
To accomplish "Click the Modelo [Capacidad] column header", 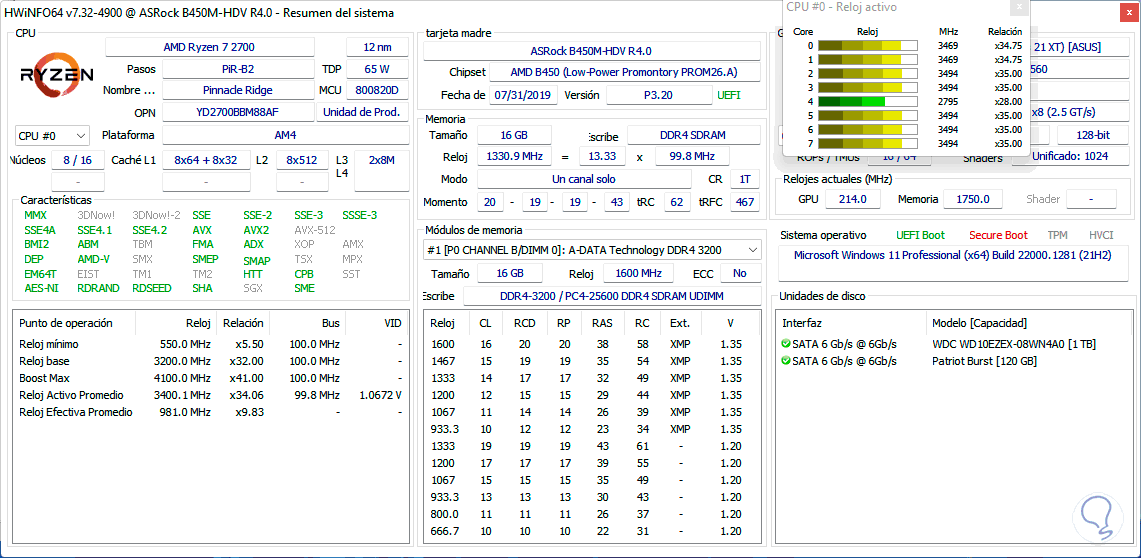I will tap(979, 323).
